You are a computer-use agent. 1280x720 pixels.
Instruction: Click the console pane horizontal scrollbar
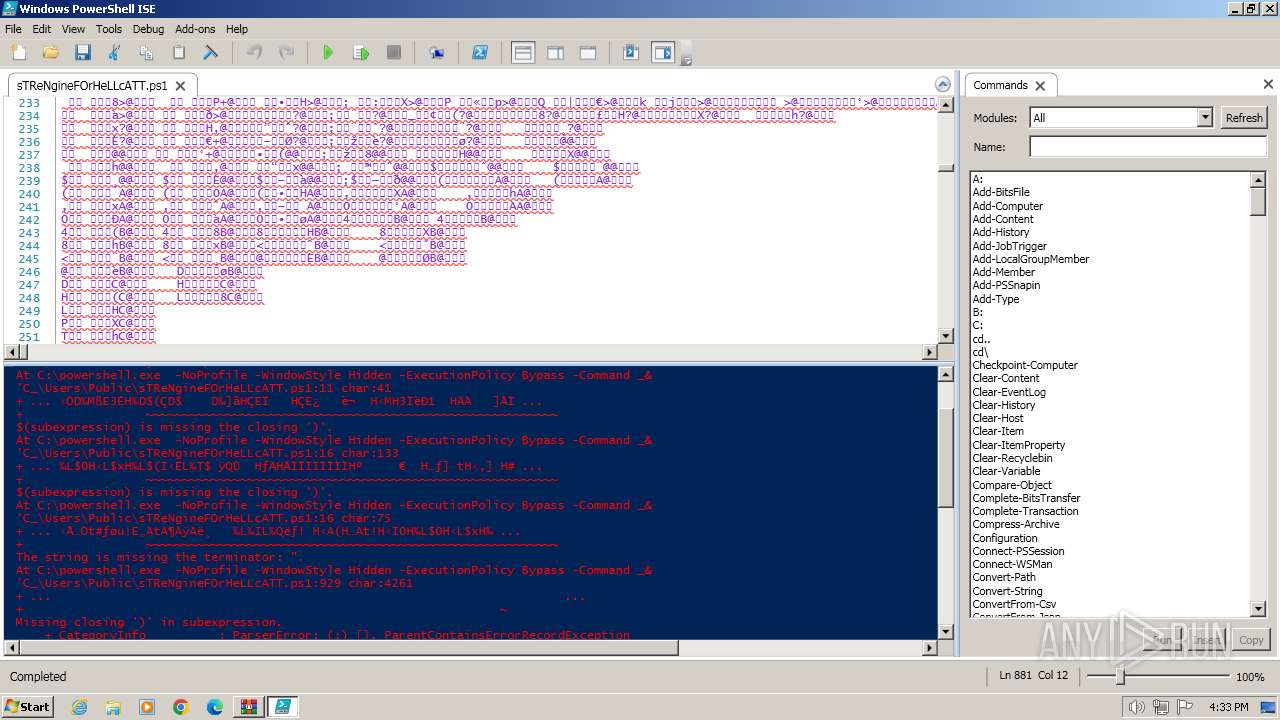pos(470,648)
